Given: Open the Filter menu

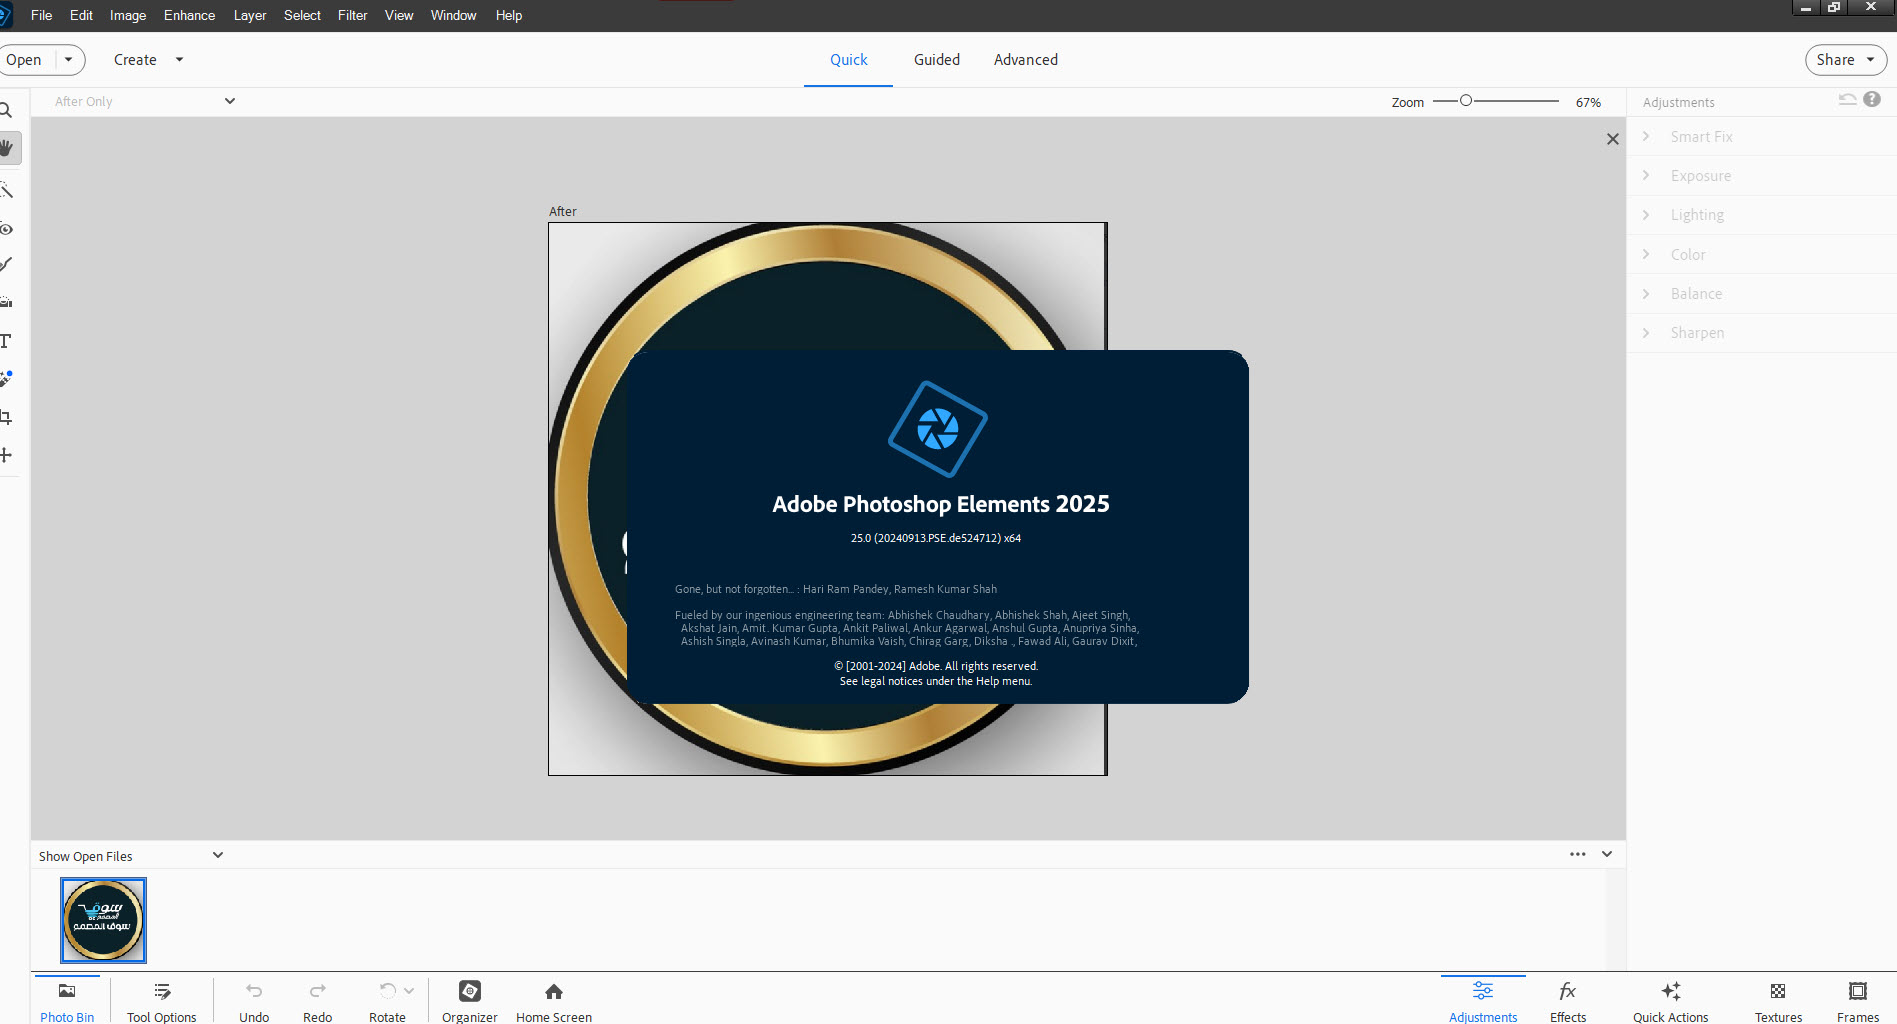Looking at the screenshot, I should pos(352,15).
